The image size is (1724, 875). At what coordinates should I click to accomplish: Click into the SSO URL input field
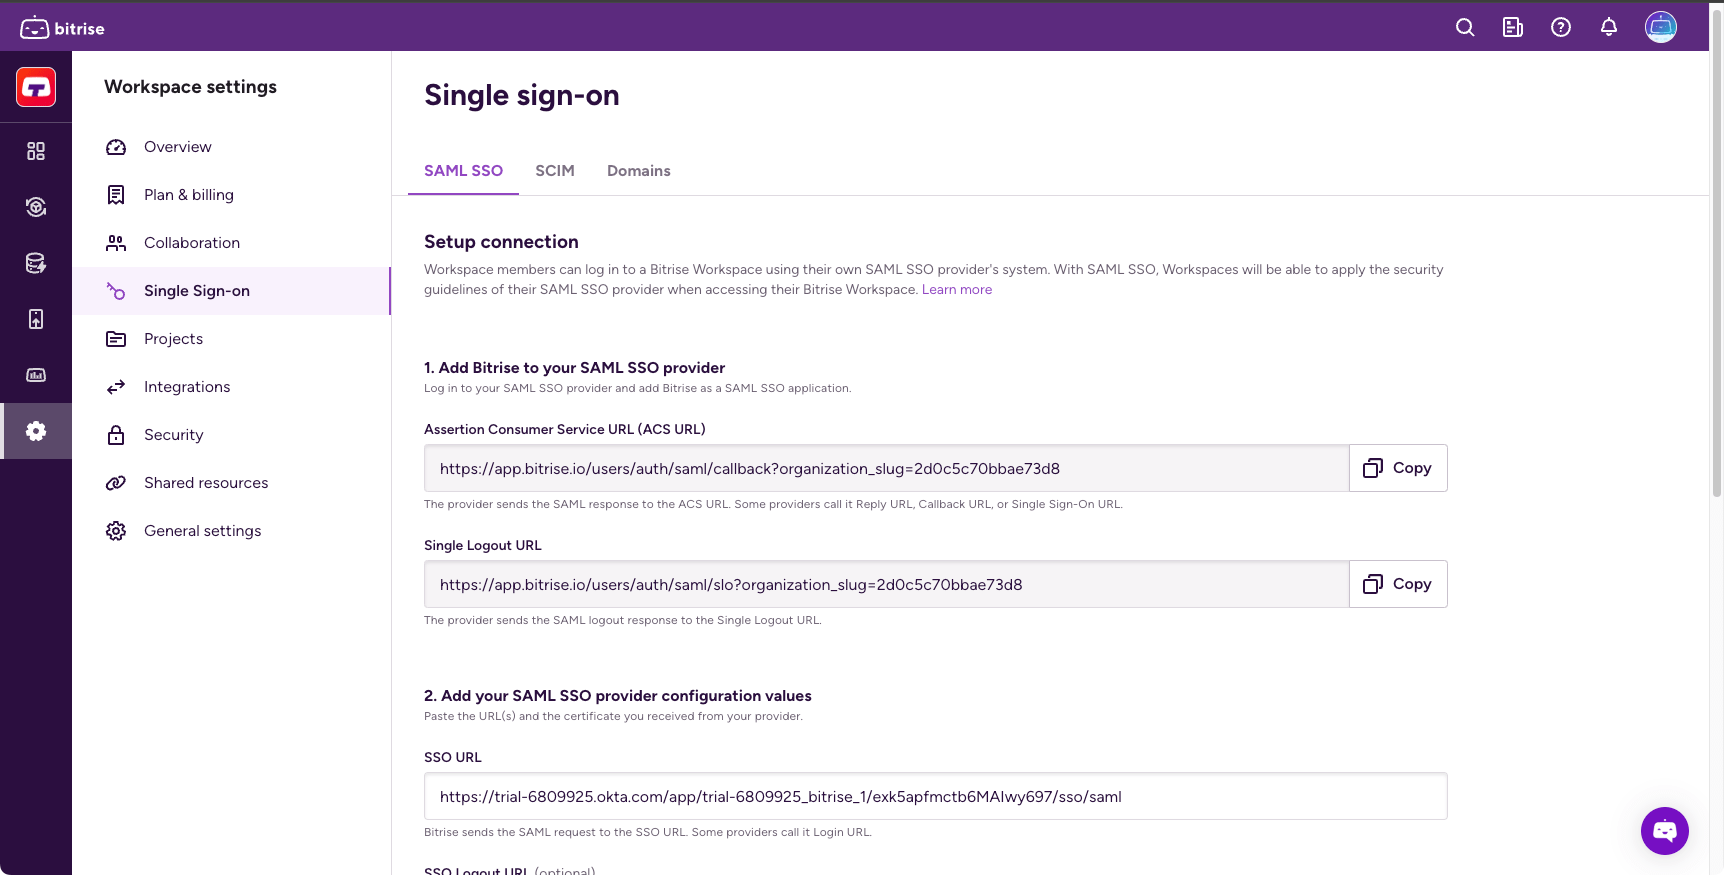click(x=935, y=797)
